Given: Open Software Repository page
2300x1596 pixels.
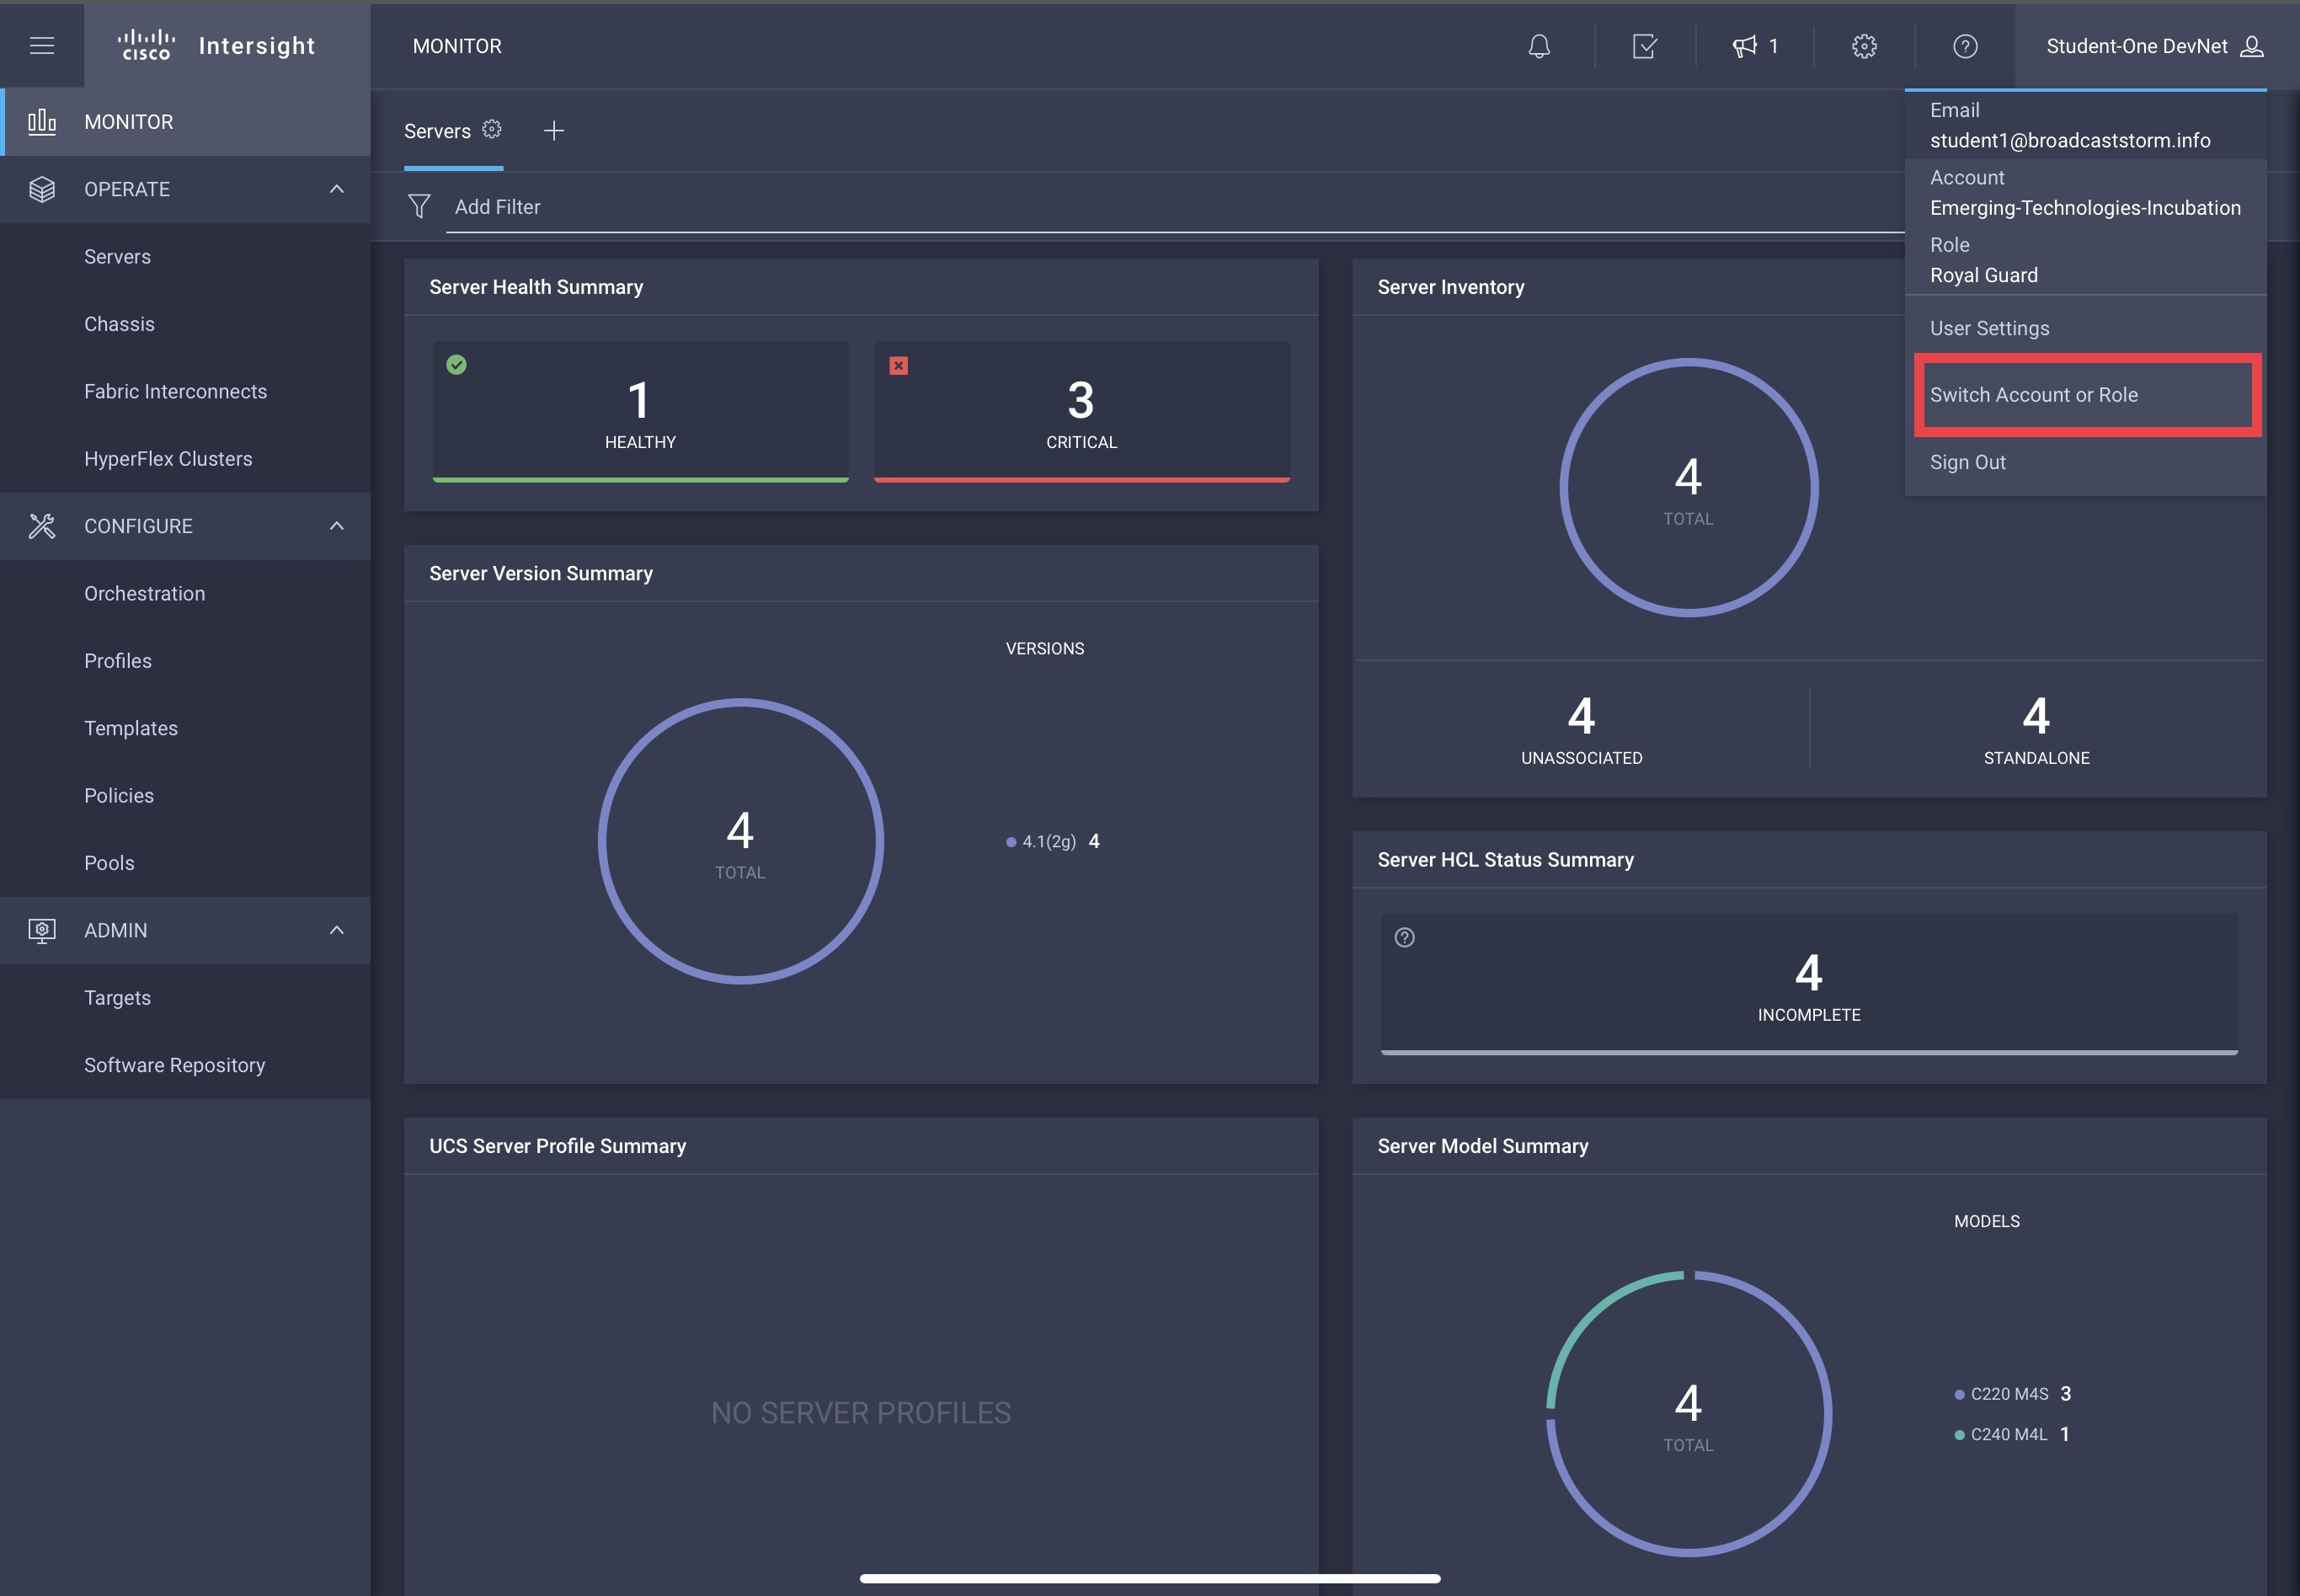Looking at the screenshot, I should click(186, 1065).
